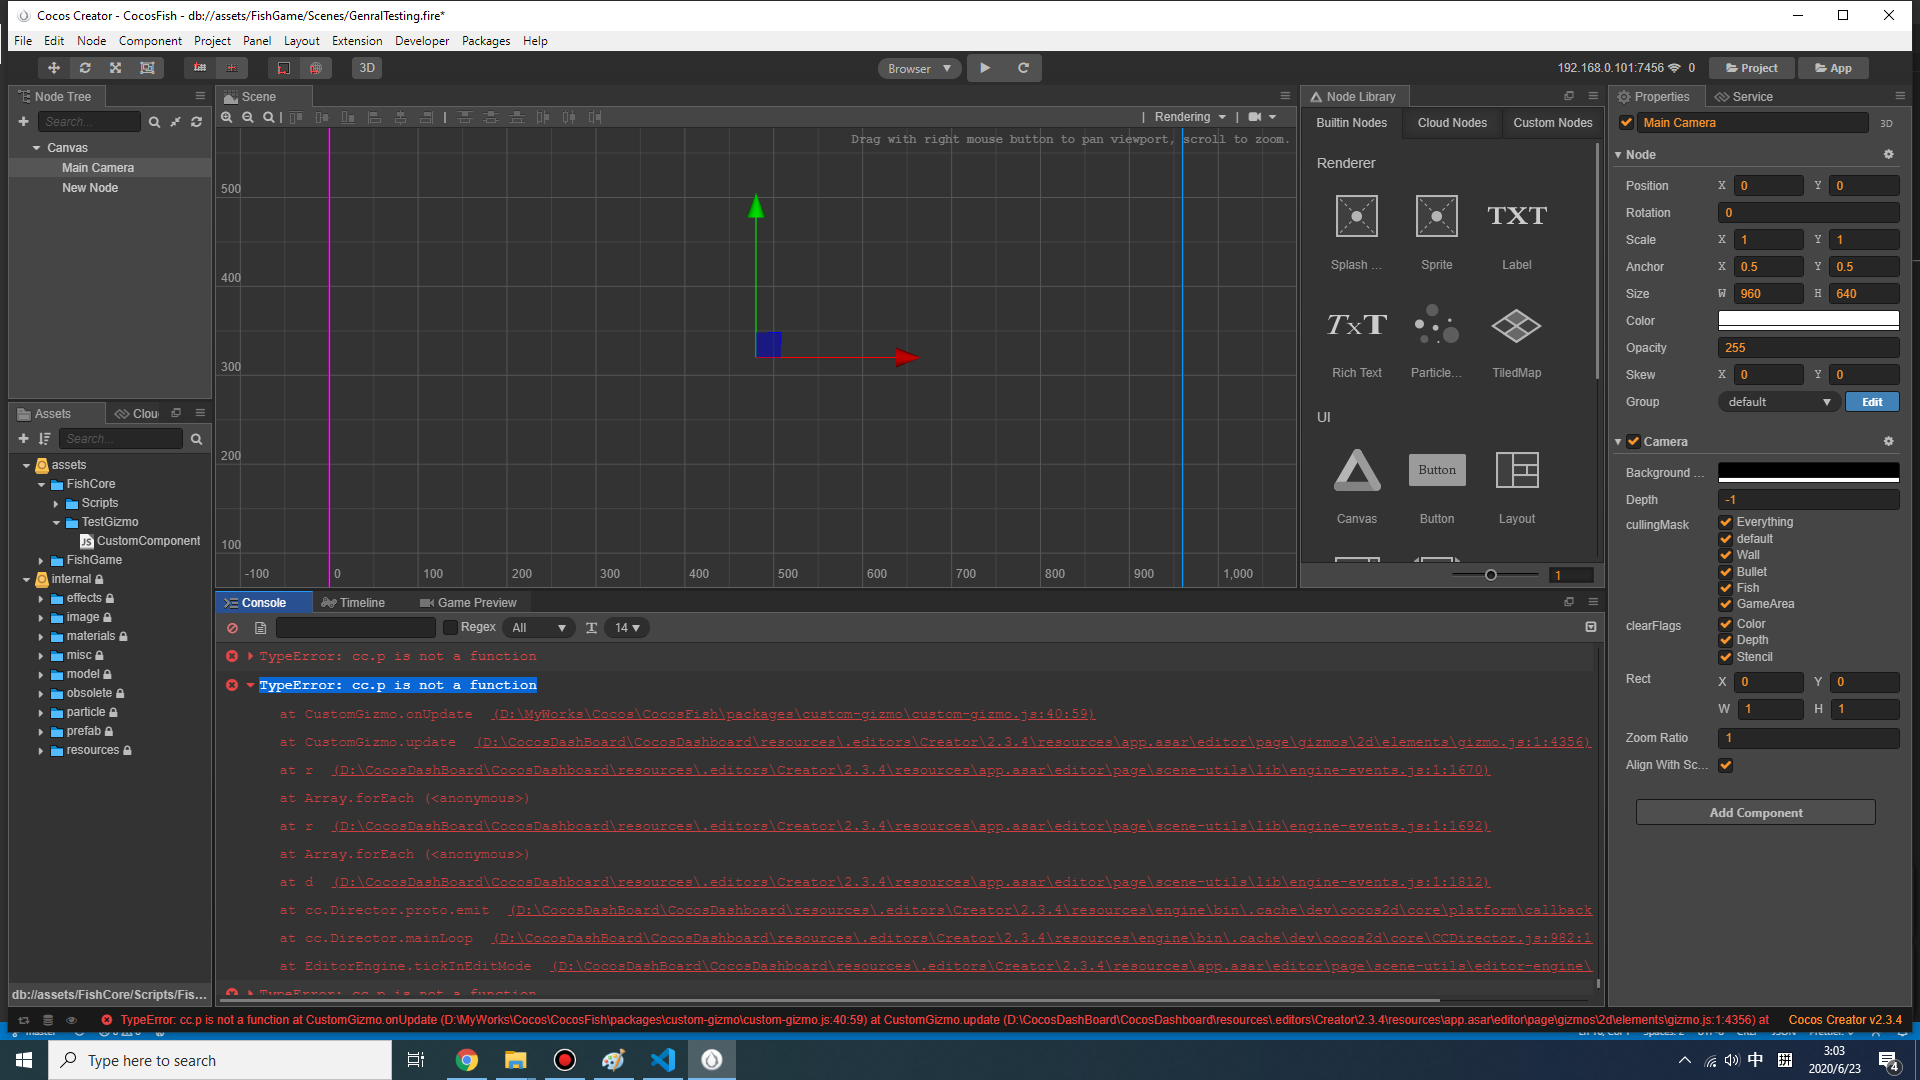Screen dimensions: 1920x1080
Task: Switch to the Timeline tab
Action: click(x=353, y=603)
